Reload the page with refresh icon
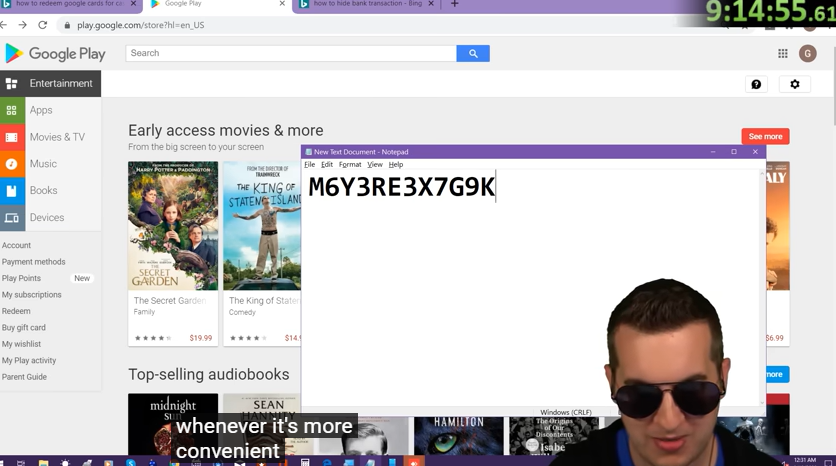 pyautogui.click(x=42, y=25)
